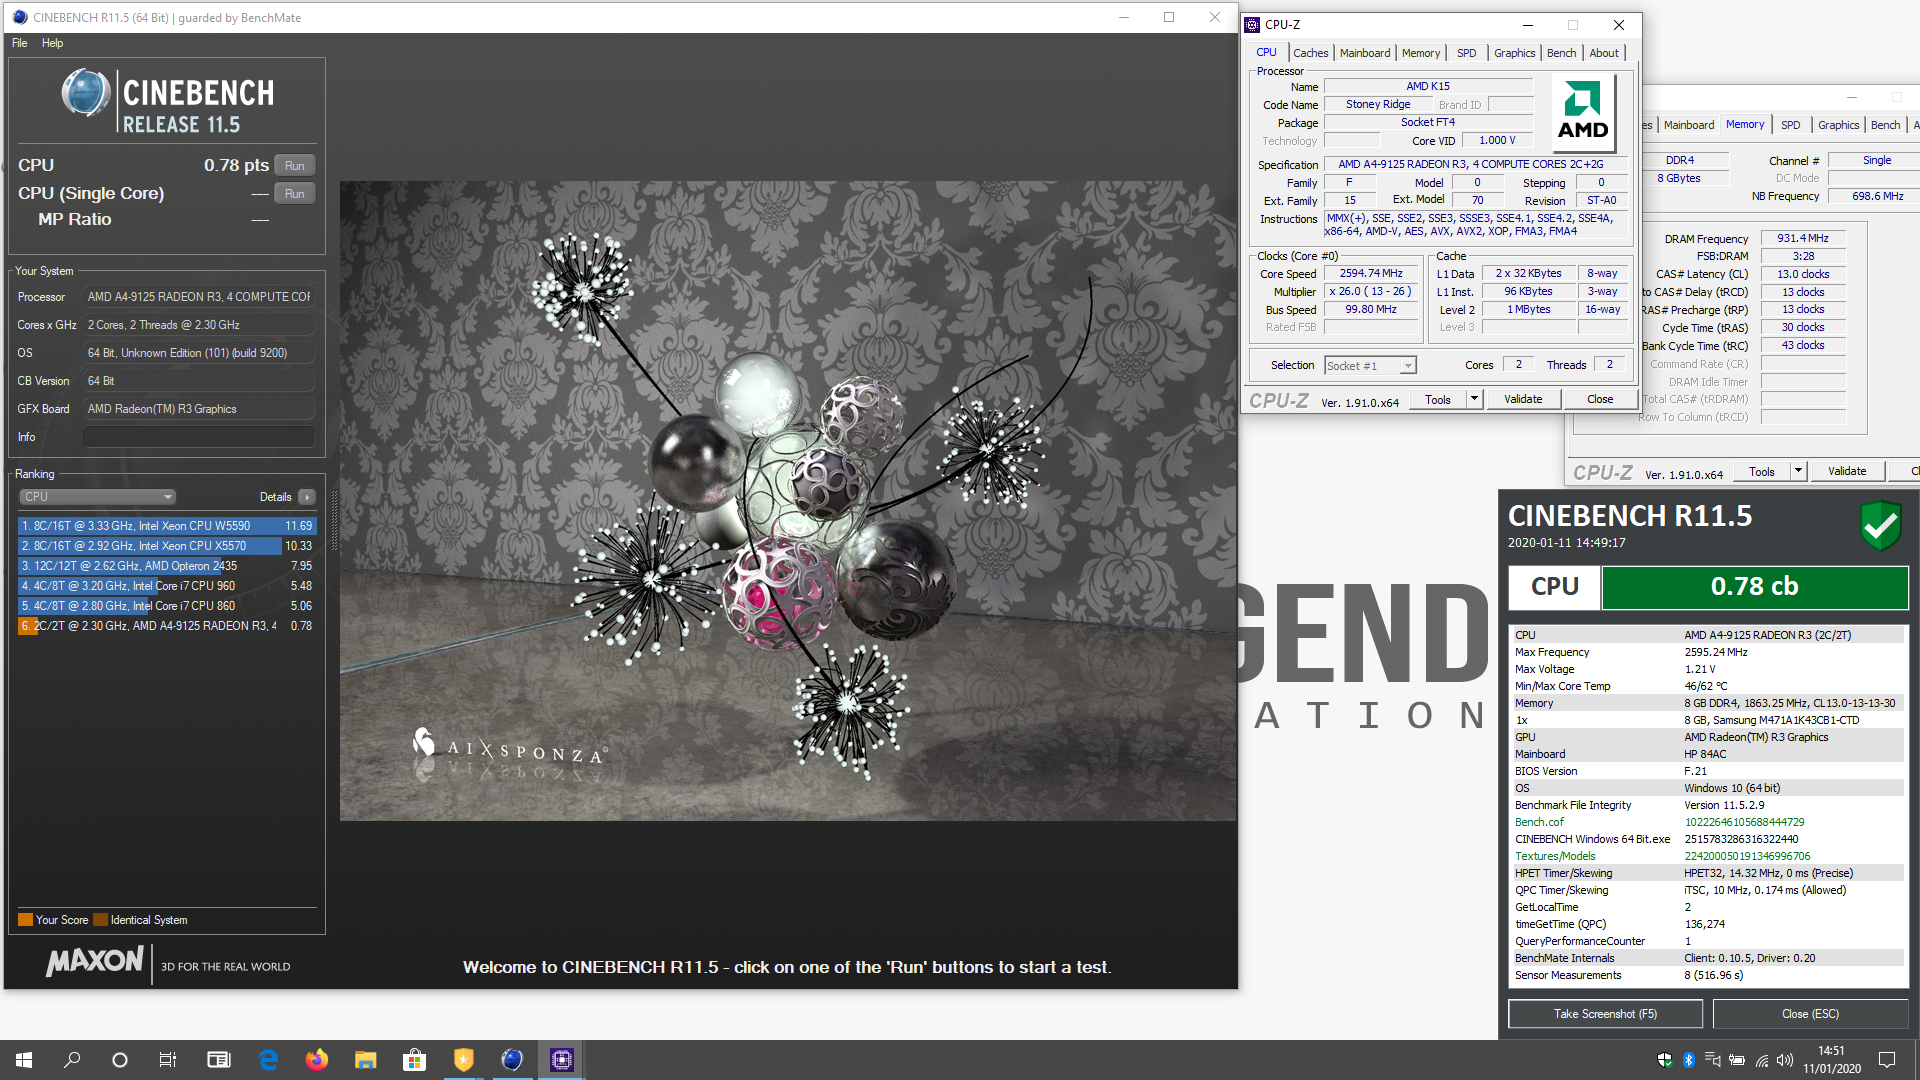Open the Action Center notifications icon

coord(1887,1060)
